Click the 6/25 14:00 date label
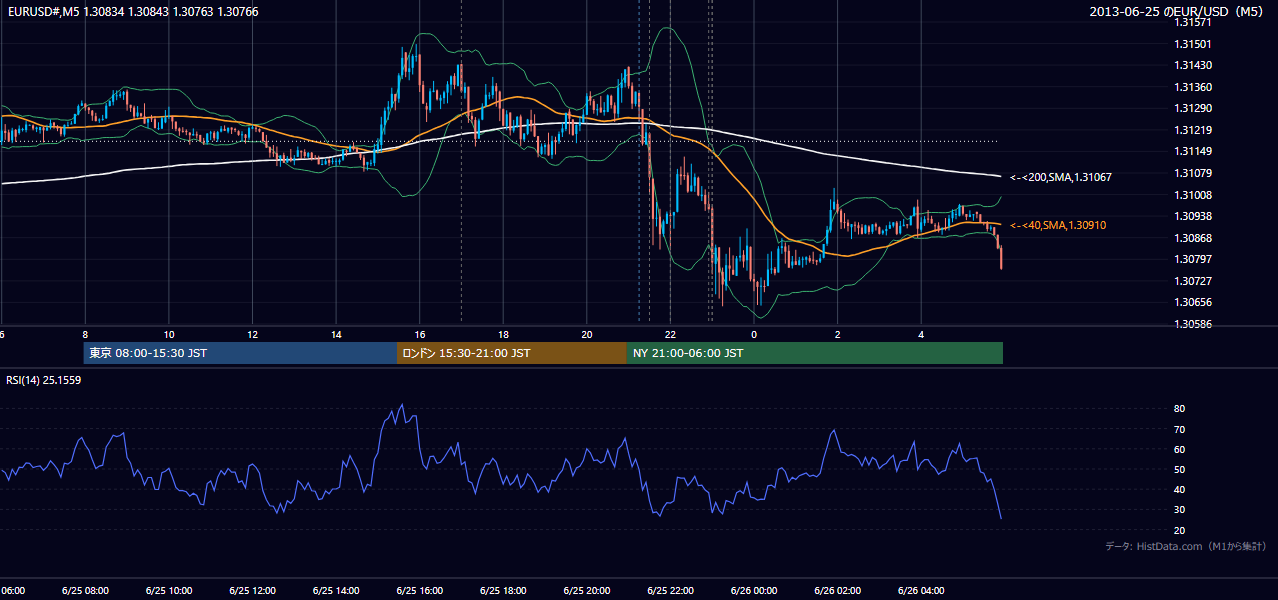Image resolution: width=1278 pixels, height=600 pixels. (336, 590)
